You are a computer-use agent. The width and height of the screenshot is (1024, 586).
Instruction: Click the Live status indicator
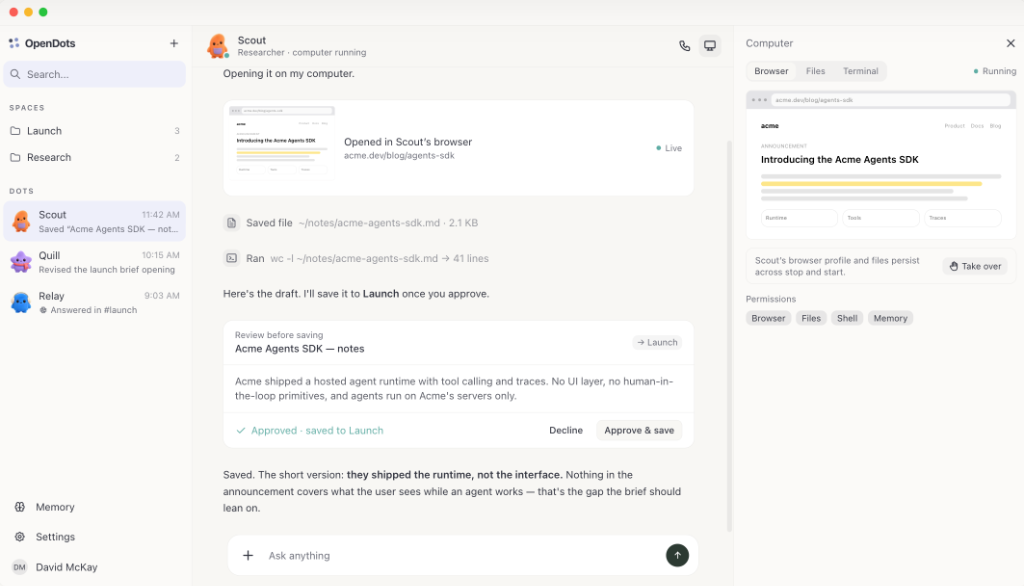click(669, 148)
